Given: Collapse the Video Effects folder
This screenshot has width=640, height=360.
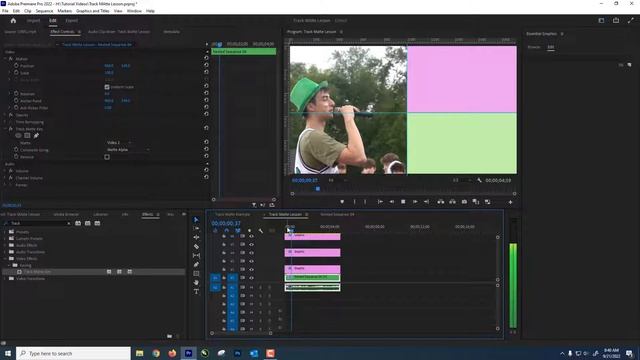Looking at the screenshot, I should 5,259.
